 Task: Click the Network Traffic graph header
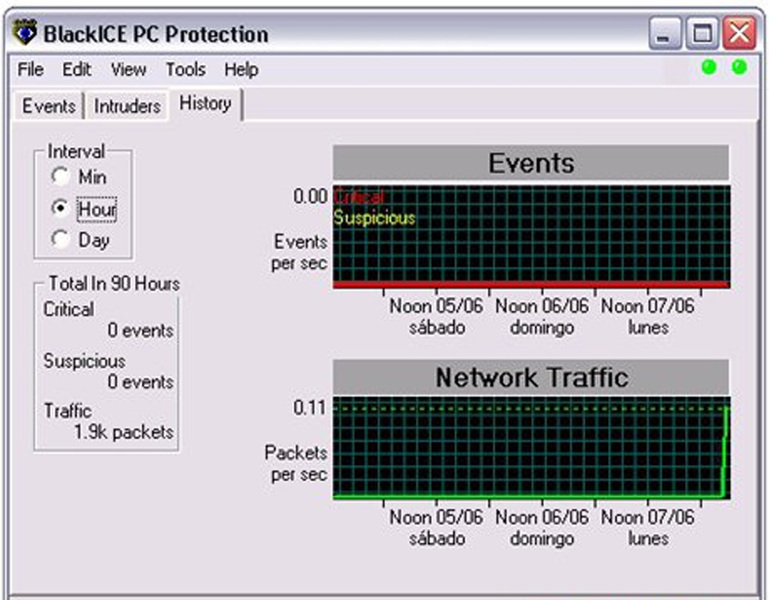click(x=531, y=377)
